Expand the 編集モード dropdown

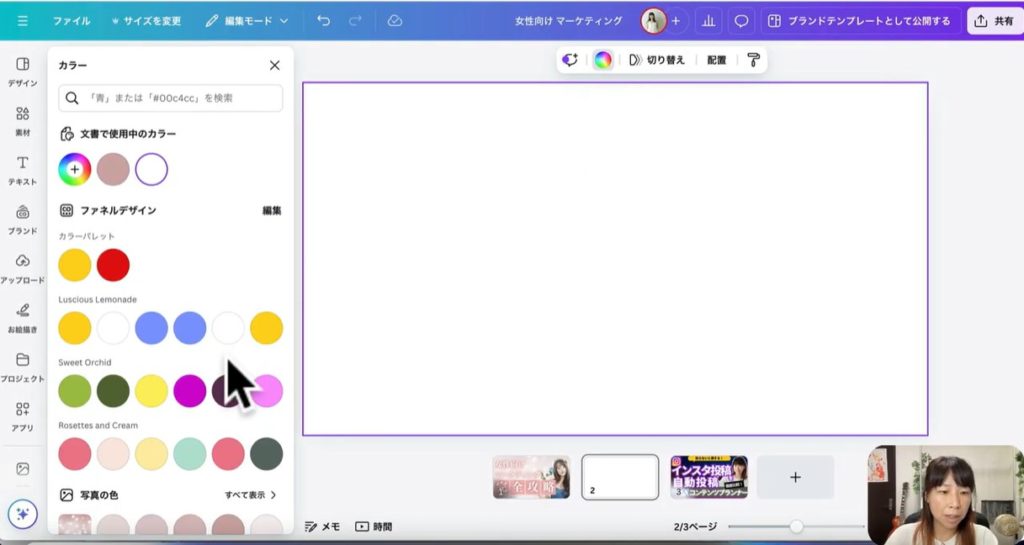point(247,21)
